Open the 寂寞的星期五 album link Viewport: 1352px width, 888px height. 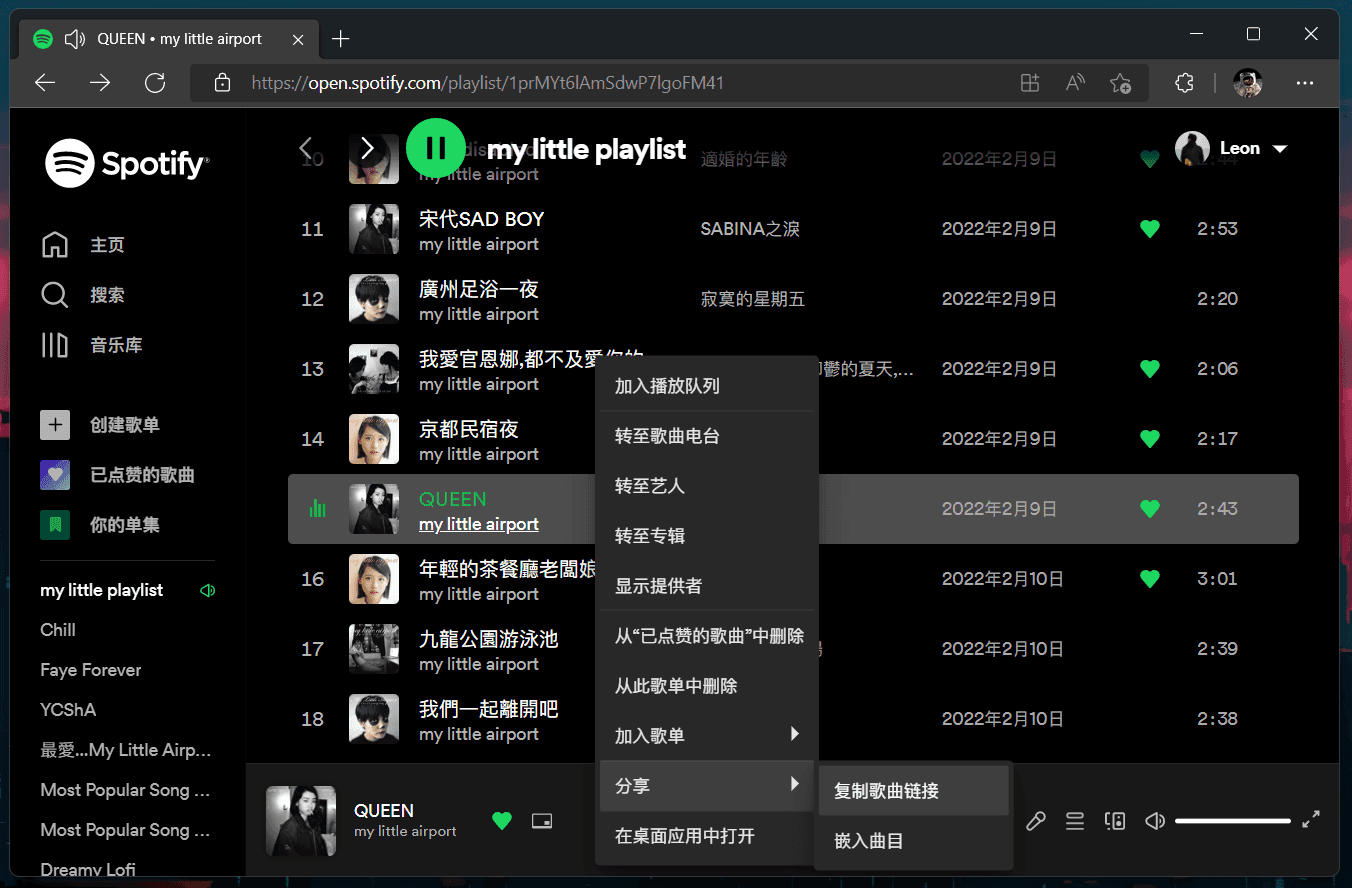[x=753, y=299]
